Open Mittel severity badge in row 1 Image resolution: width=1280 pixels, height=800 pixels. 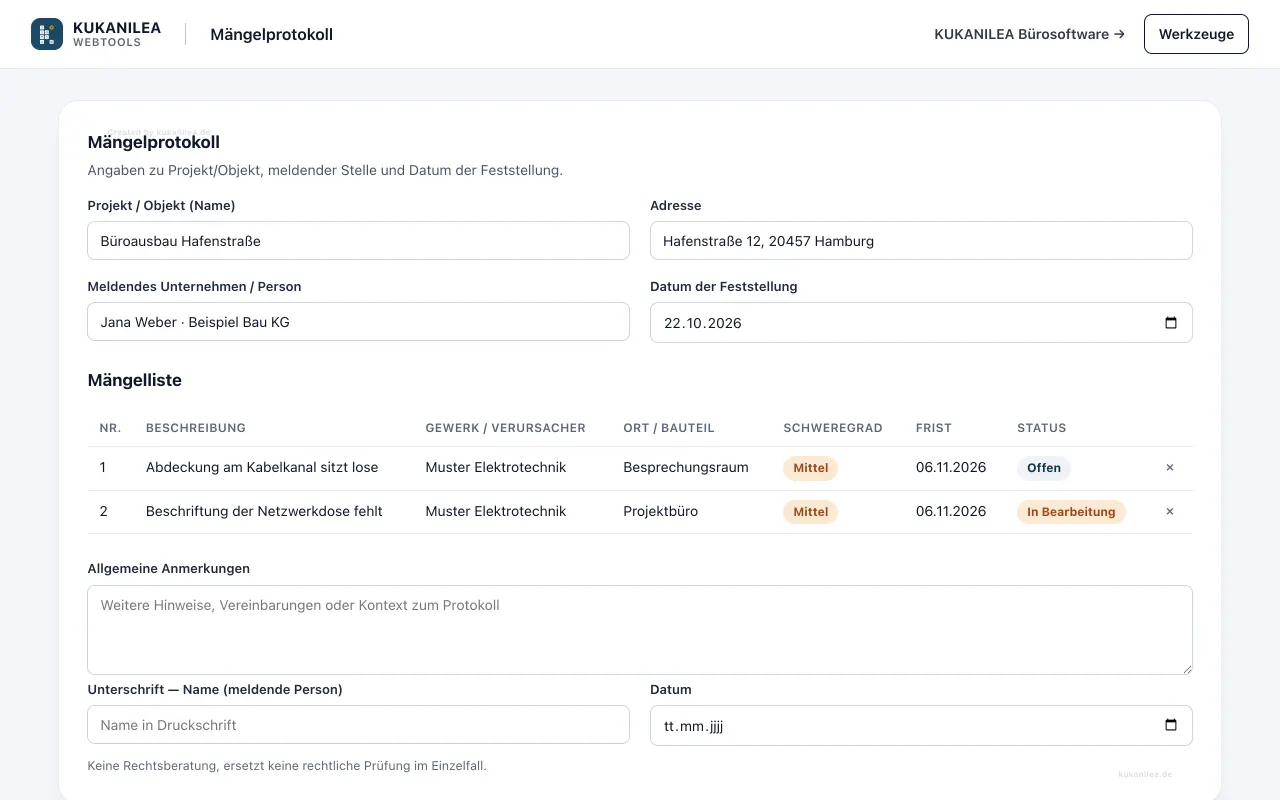(811, 468)
